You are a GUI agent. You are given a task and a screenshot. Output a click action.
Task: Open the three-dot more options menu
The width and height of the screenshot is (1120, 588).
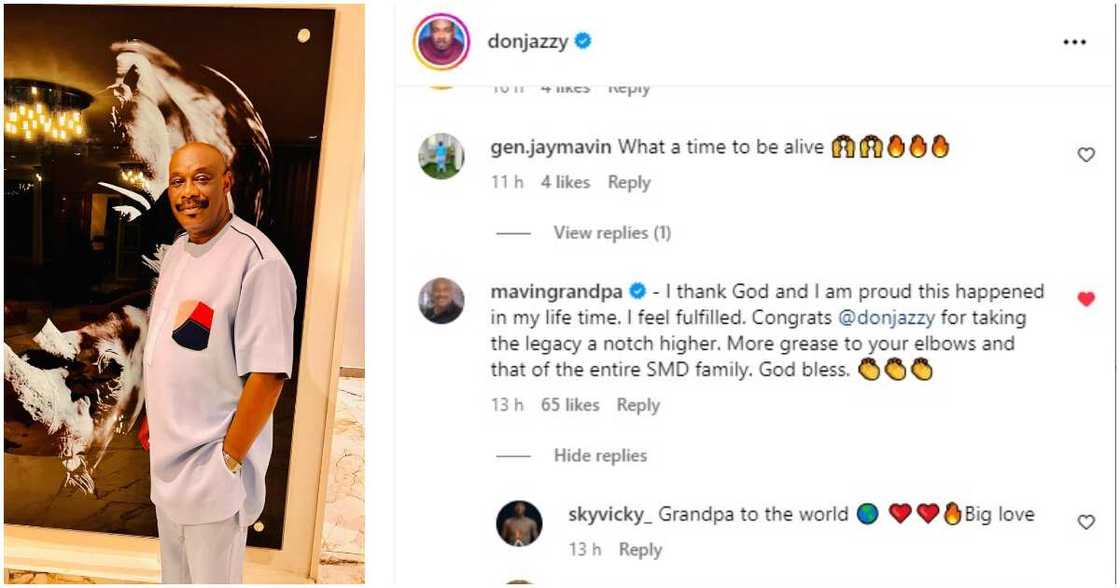[1074, 42]
